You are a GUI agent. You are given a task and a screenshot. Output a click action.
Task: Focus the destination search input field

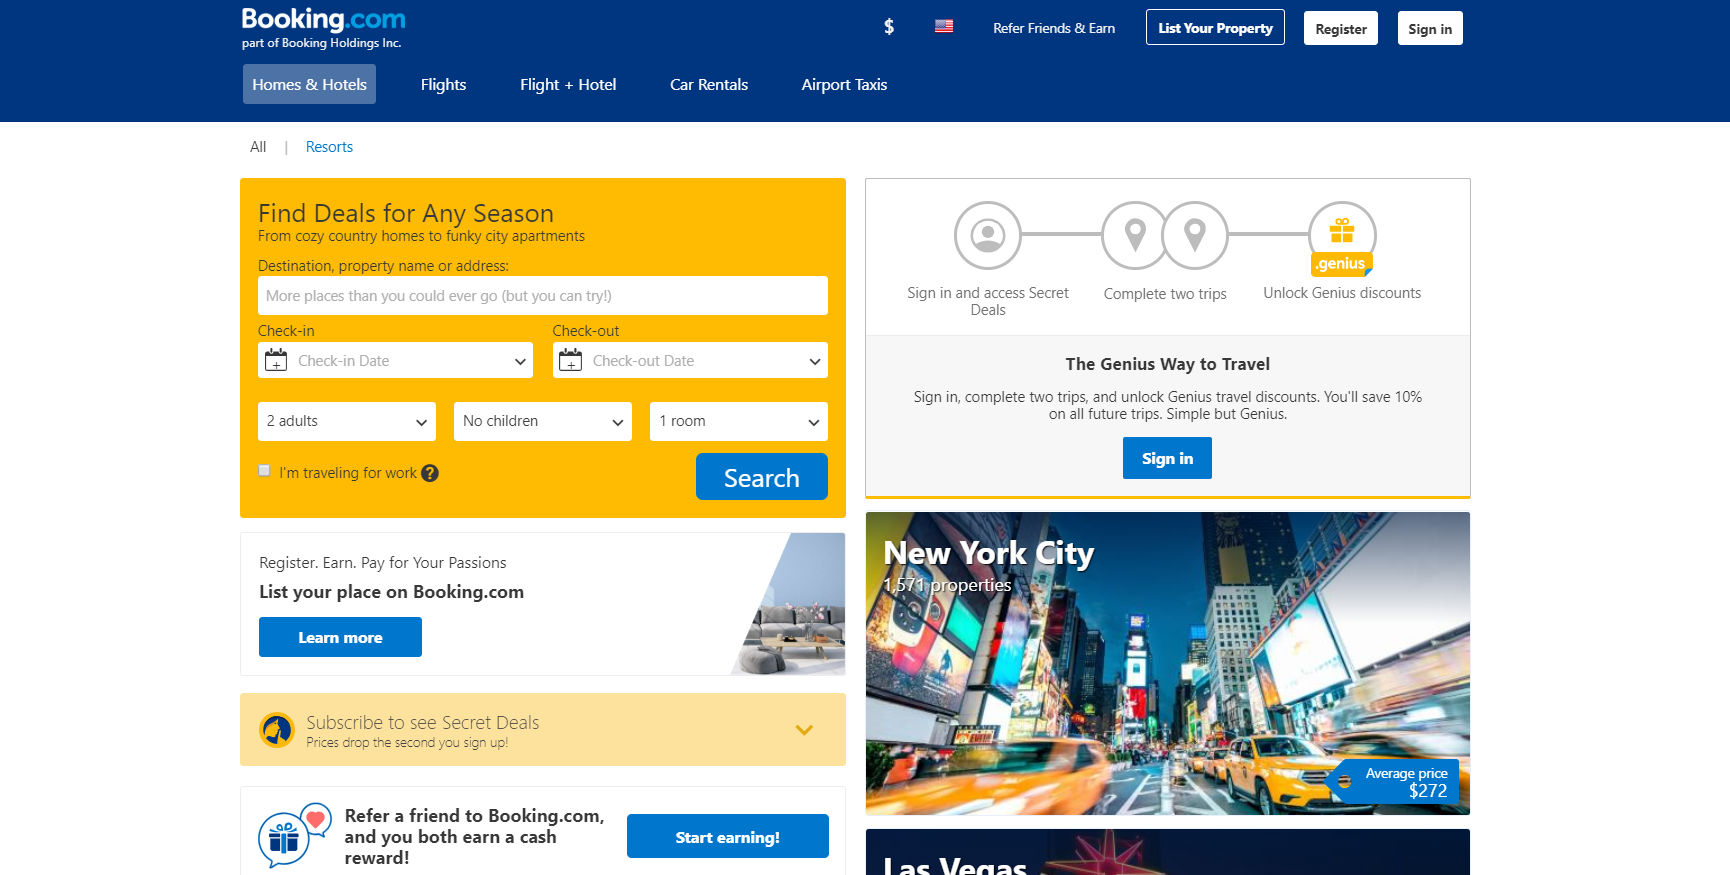[x=543, y=295]
